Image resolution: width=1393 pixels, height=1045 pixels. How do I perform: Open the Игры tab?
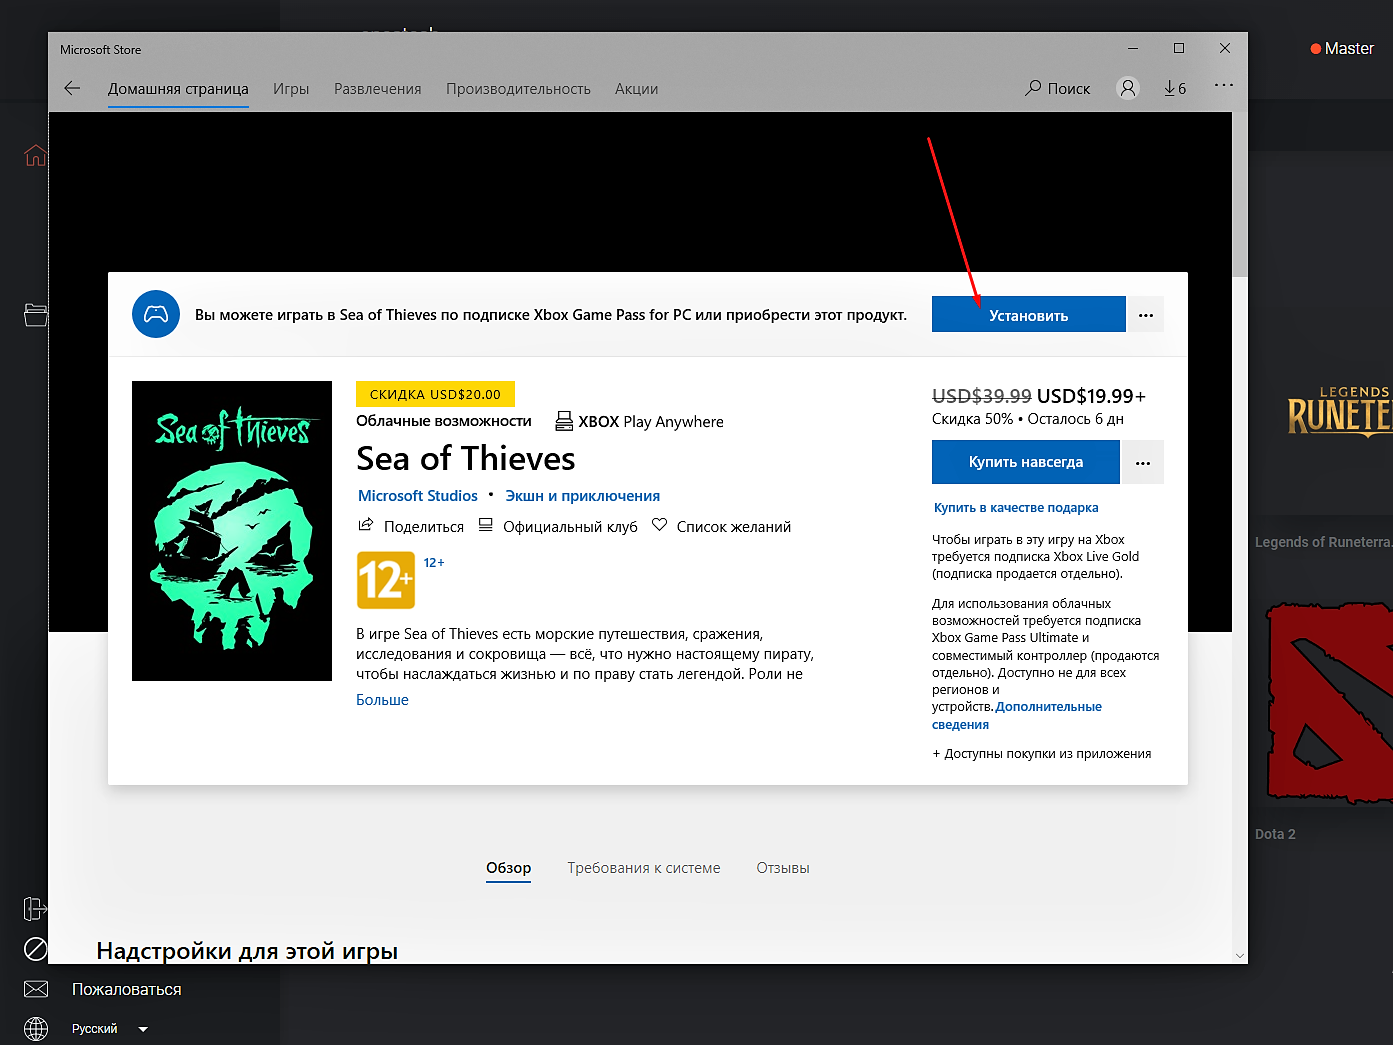[x=291, y=89]
